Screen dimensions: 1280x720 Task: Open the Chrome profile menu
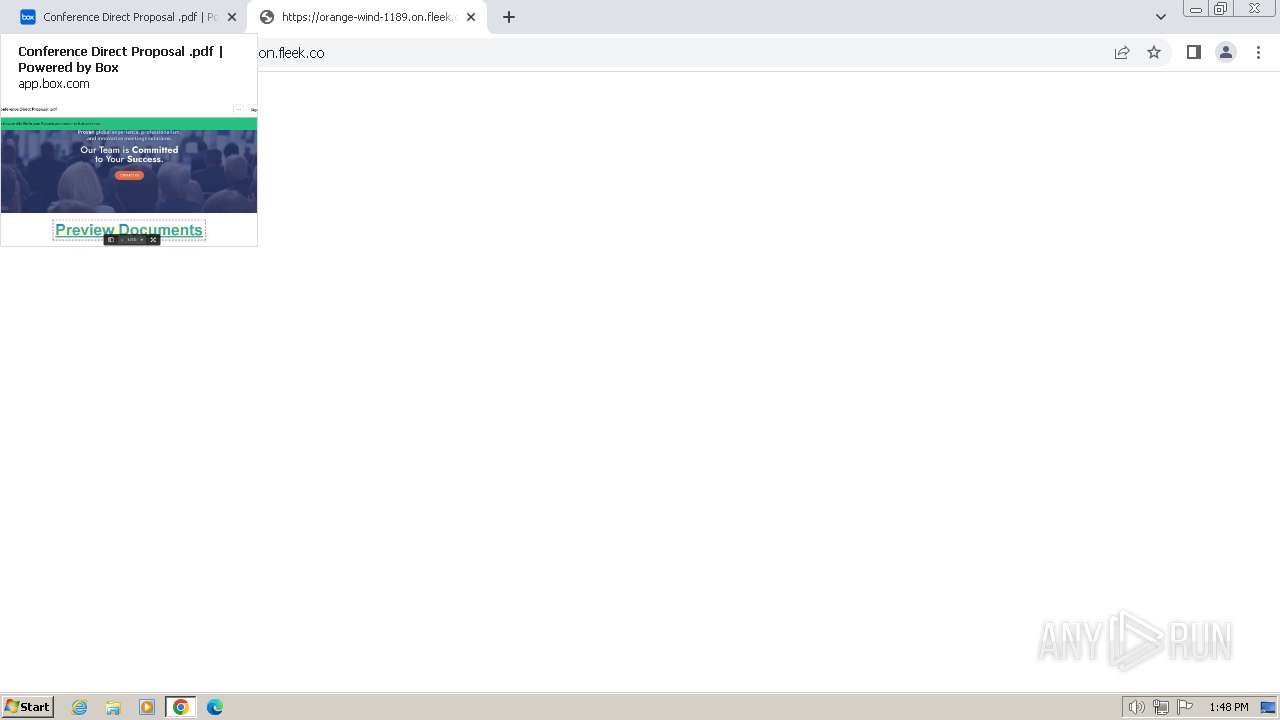(x=1226, y=53)
